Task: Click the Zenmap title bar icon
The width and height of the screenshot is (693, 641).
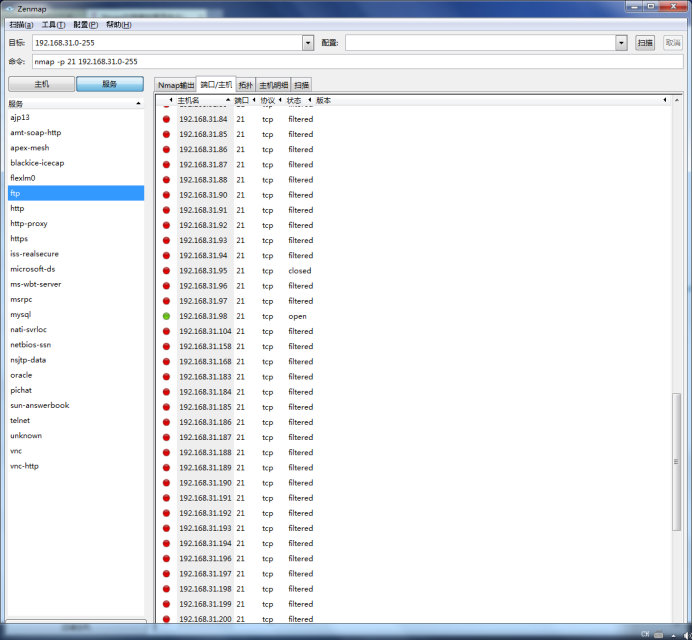Action: pyautogui.click(x=9, y=9)
